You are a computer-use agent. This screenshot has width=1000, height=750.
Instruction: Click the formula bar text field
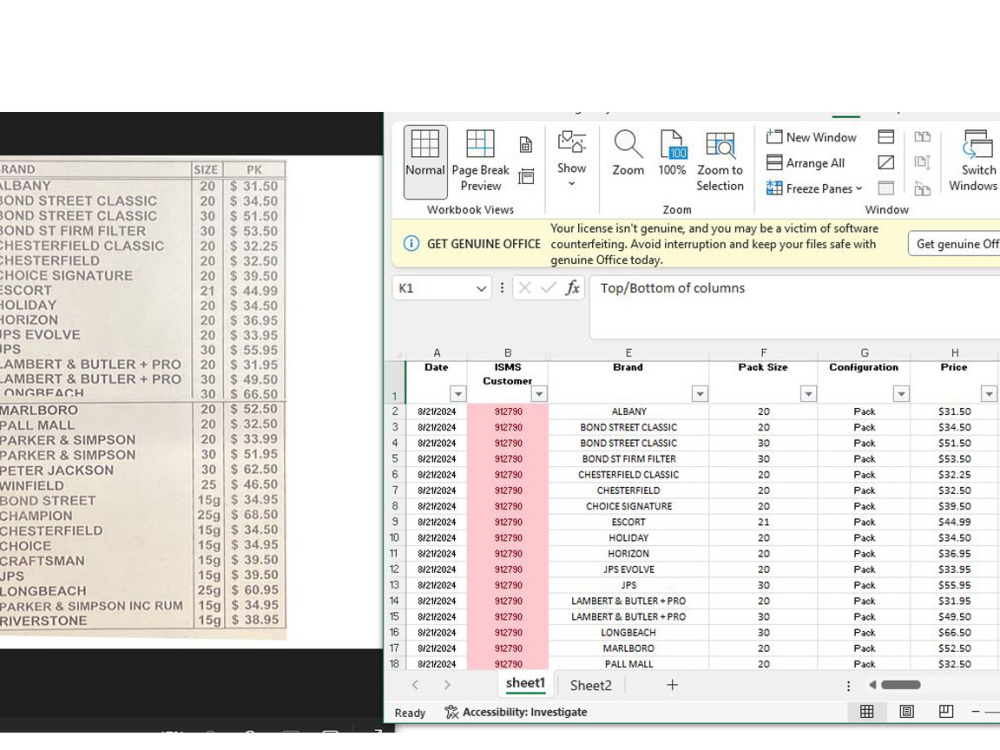(x=794, y=307)
